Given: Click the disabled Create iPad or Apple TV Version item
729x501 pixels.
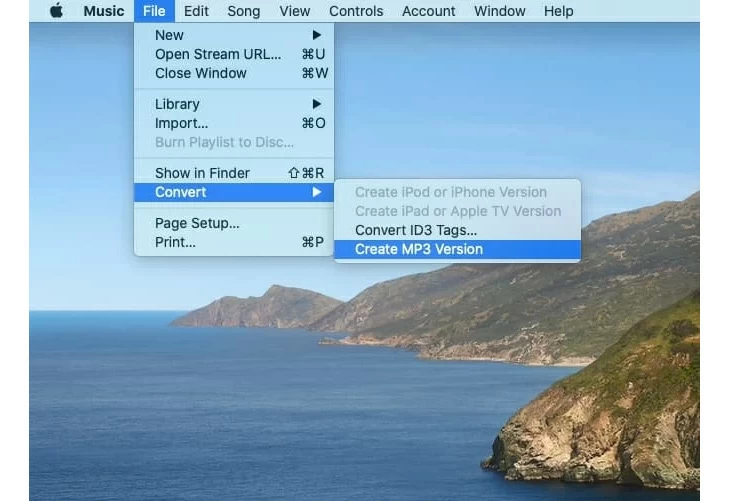Looking at the screenshot, I should pos(457,211).
